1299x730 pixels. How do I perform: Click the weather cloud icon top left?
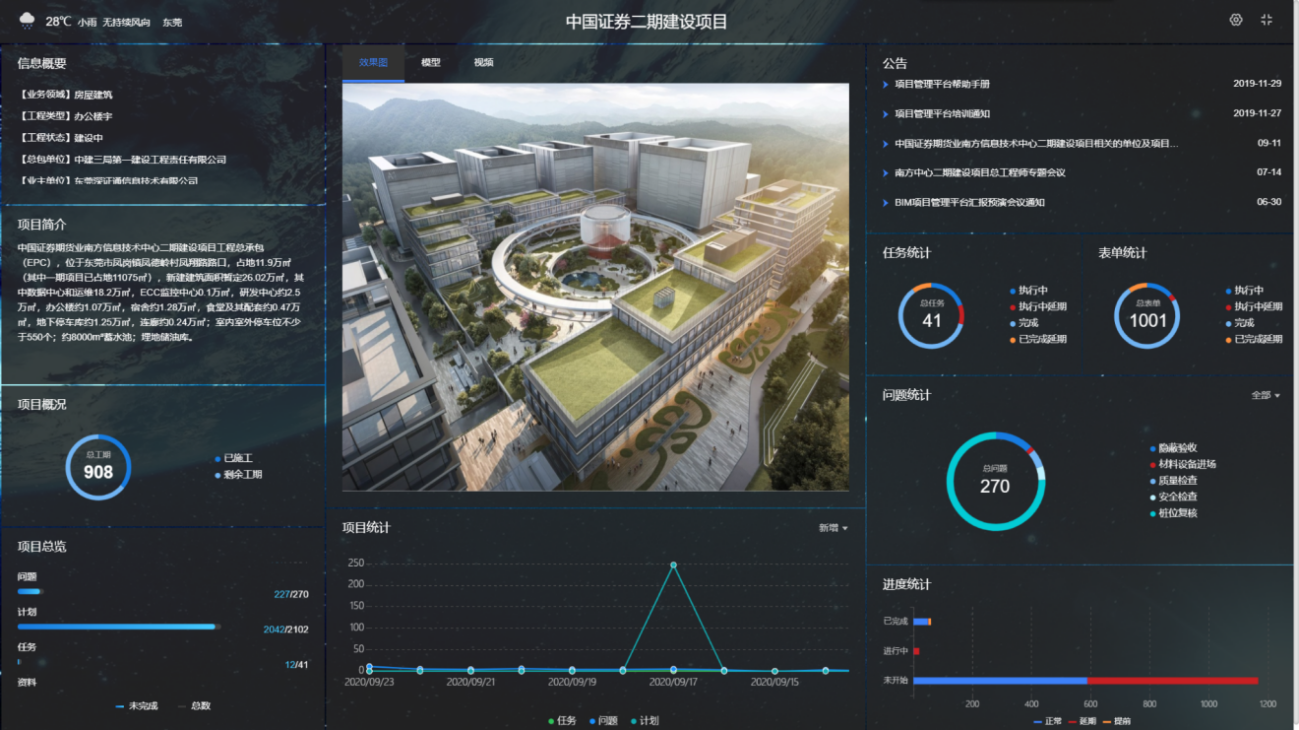click(26, 18)
